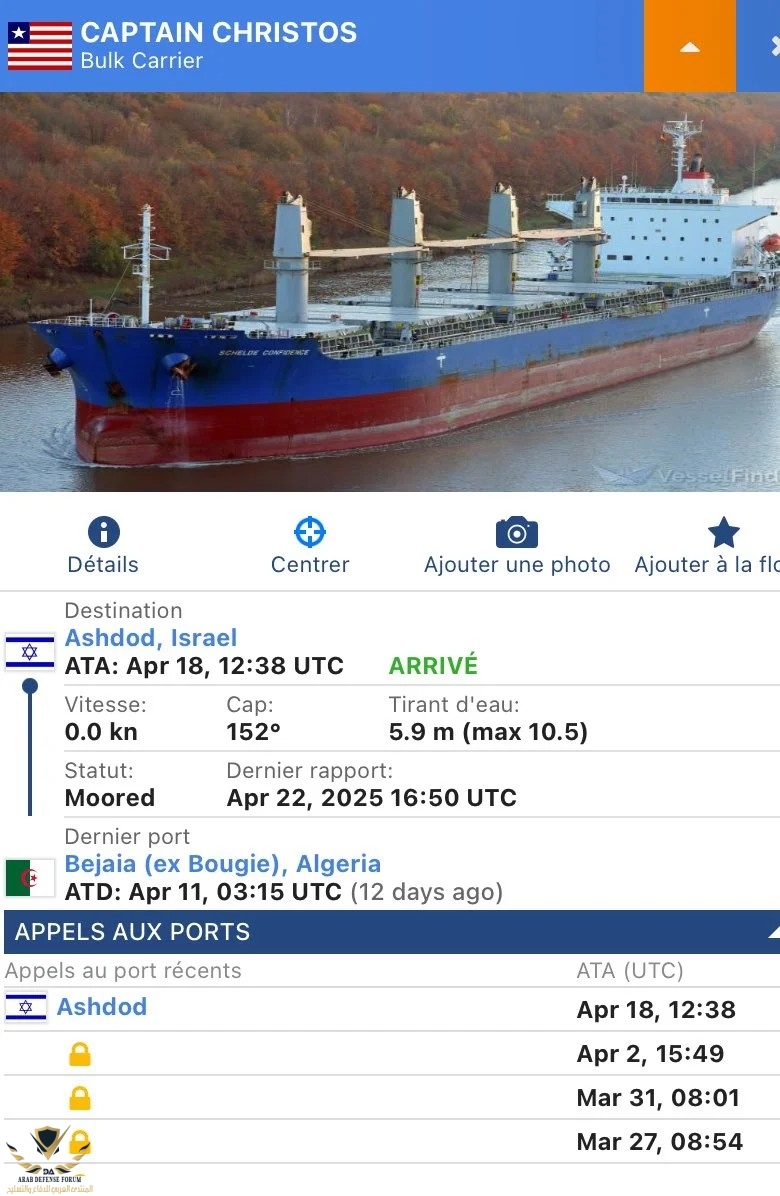The image size is (780, 1196).
Task: Open the Détails info icon
Action: tap(104, 532)
